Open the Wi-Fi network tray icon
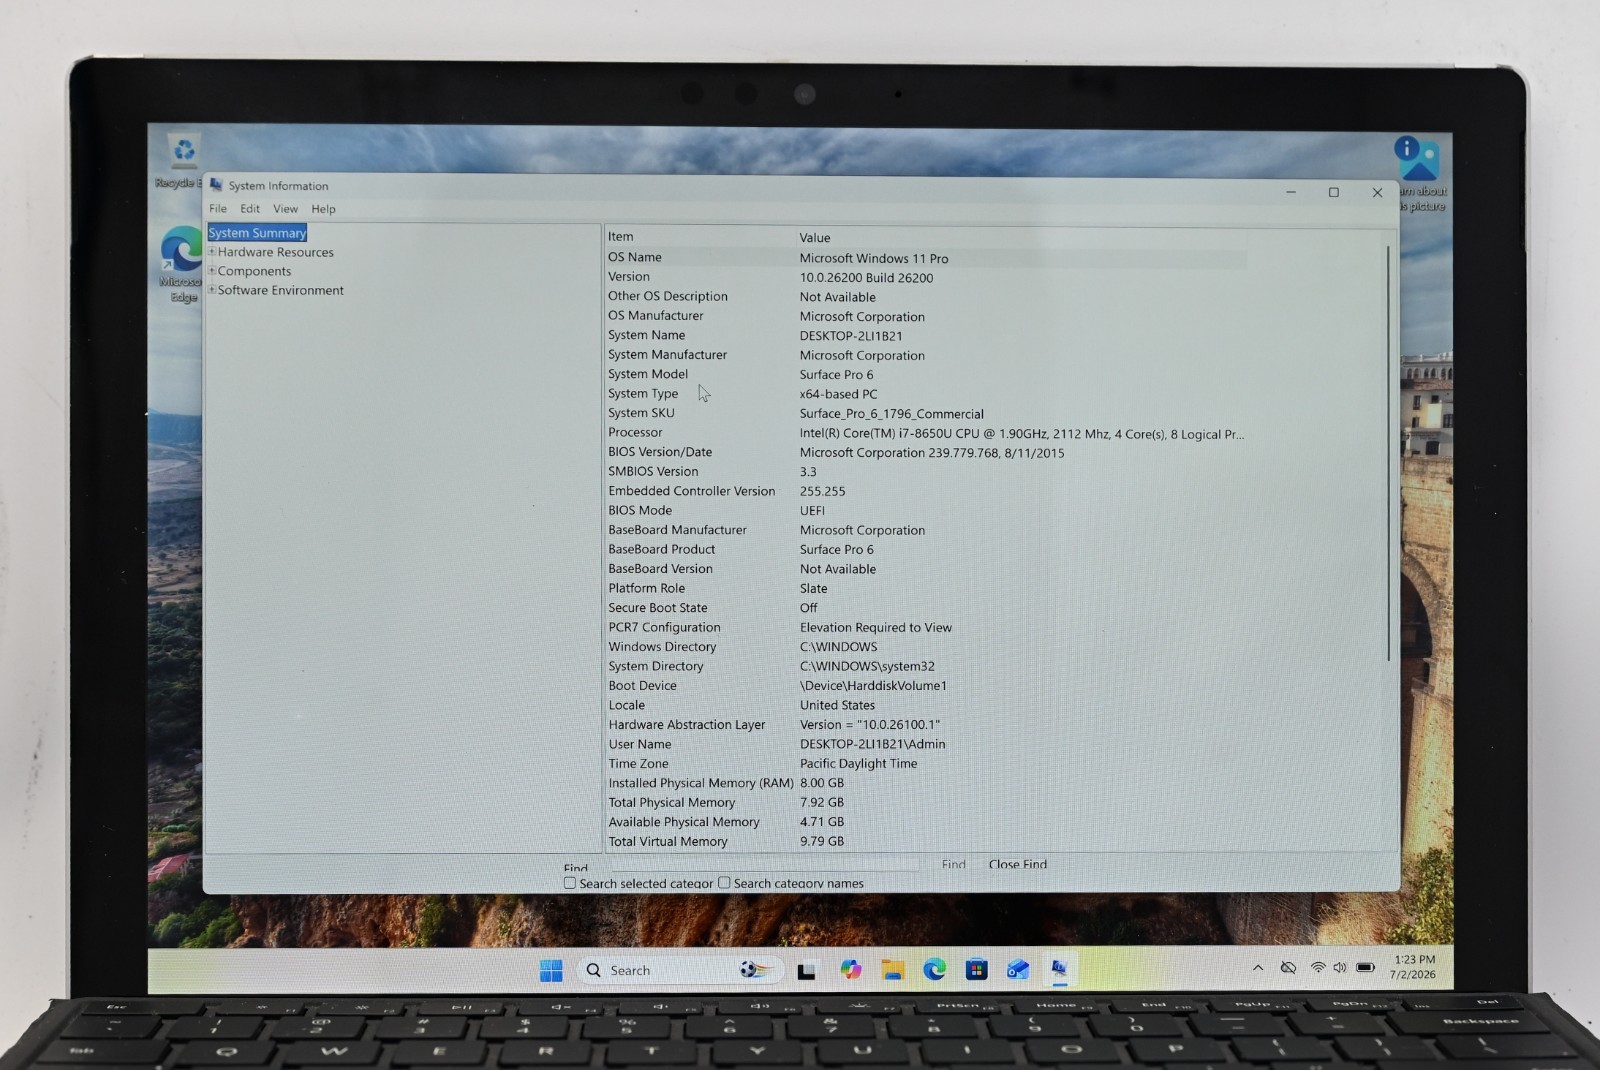1600x1070 pixels. coord(1318,967)
